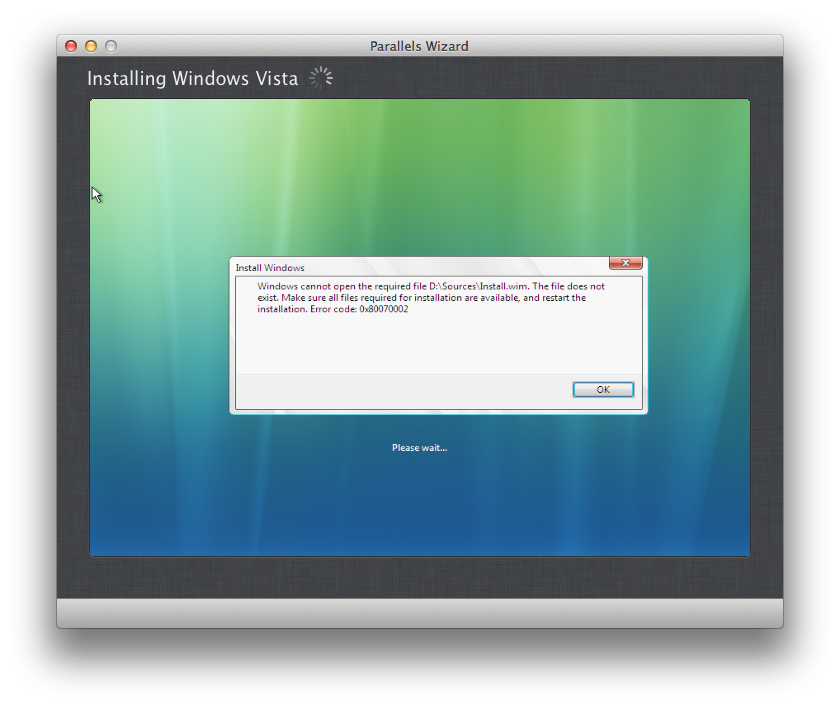This screenshot has height=707, width=840.
Task: Click the Install Windows dialog title
Action: coord(270,267)
